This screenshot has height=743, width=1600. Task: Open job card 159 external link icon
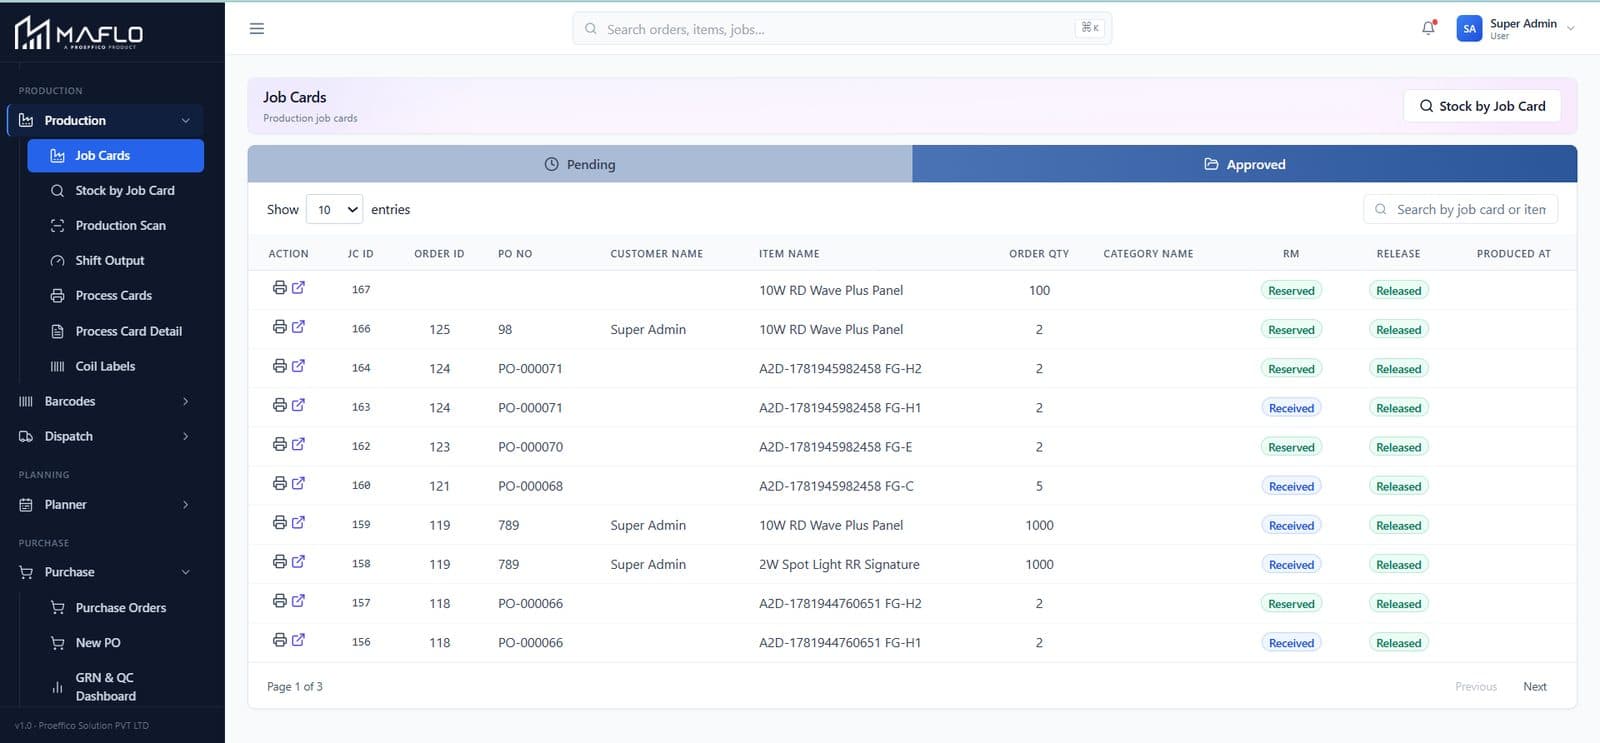click(298, 522)
